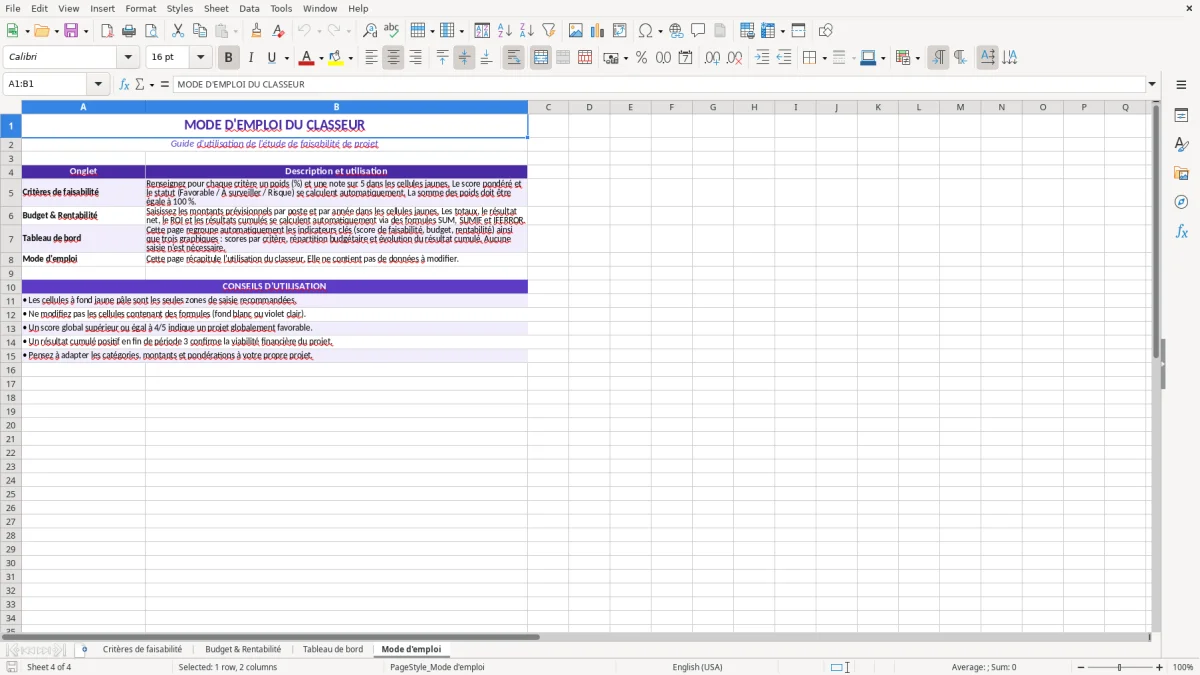Screen dimensions: 1200x675
Task: Cut selection with scissors icon
Action: point(178,31)
